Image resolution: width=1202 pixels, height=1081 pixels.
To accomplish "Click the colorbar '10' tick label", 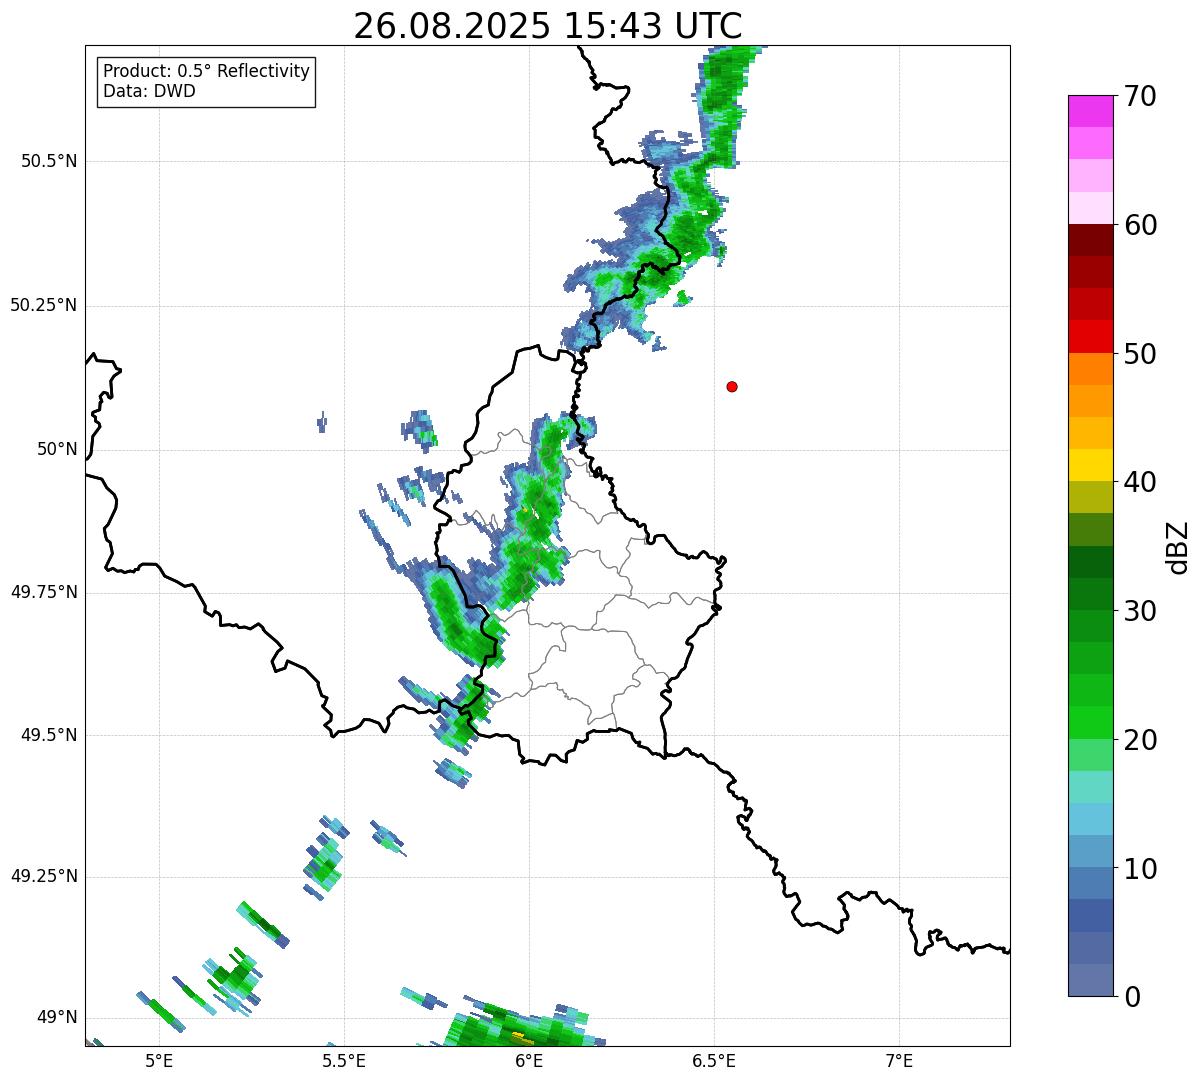I will 1141,869.
